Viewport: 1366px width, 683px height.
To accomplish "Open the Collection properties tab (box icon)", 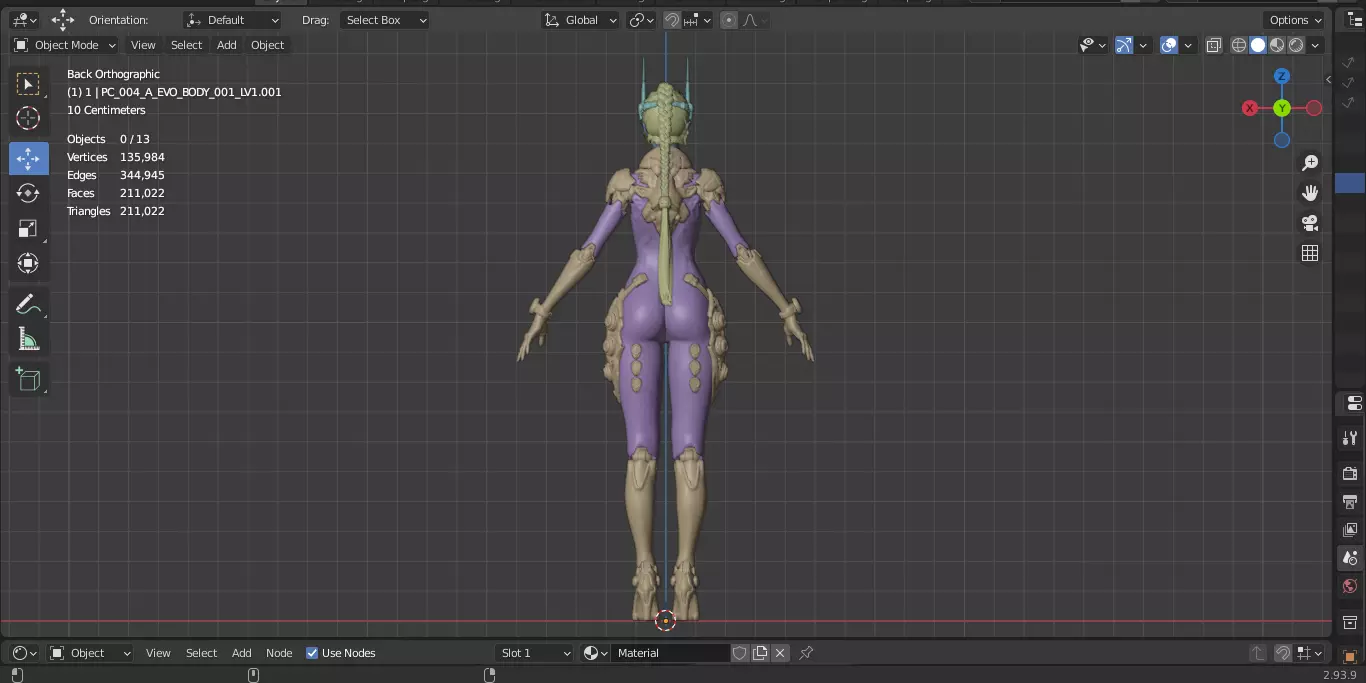I will [x=1350, y=622].
